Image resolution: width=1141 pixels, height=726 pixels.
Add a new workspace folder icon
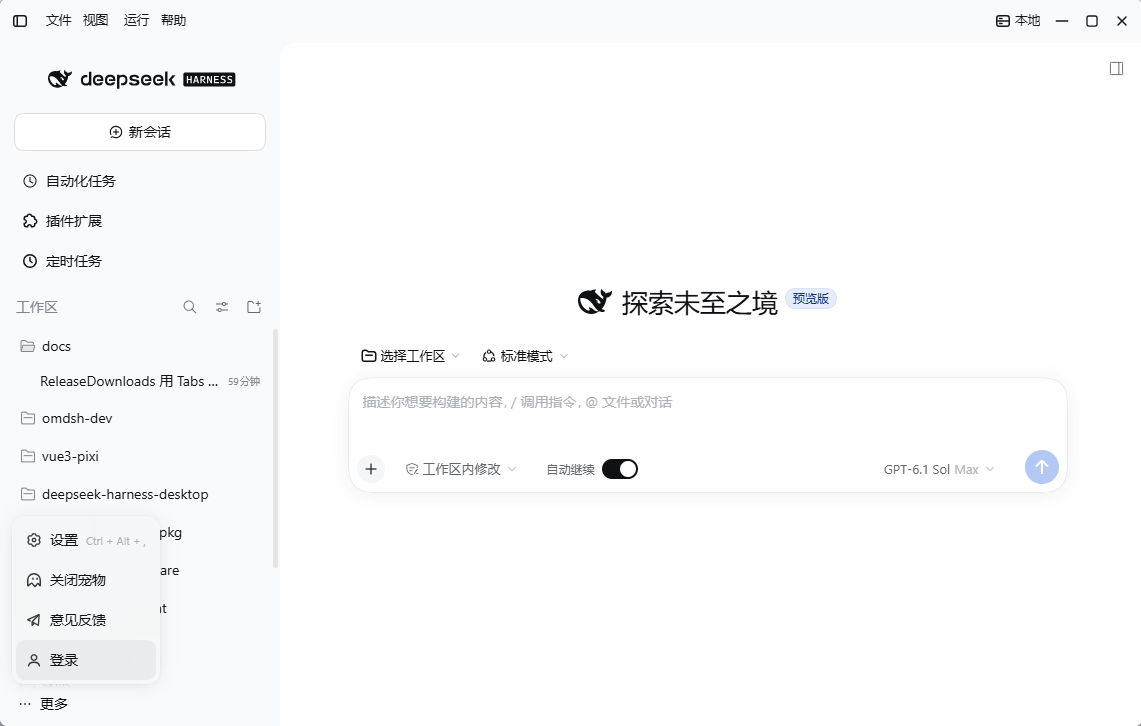pos(254,307)
